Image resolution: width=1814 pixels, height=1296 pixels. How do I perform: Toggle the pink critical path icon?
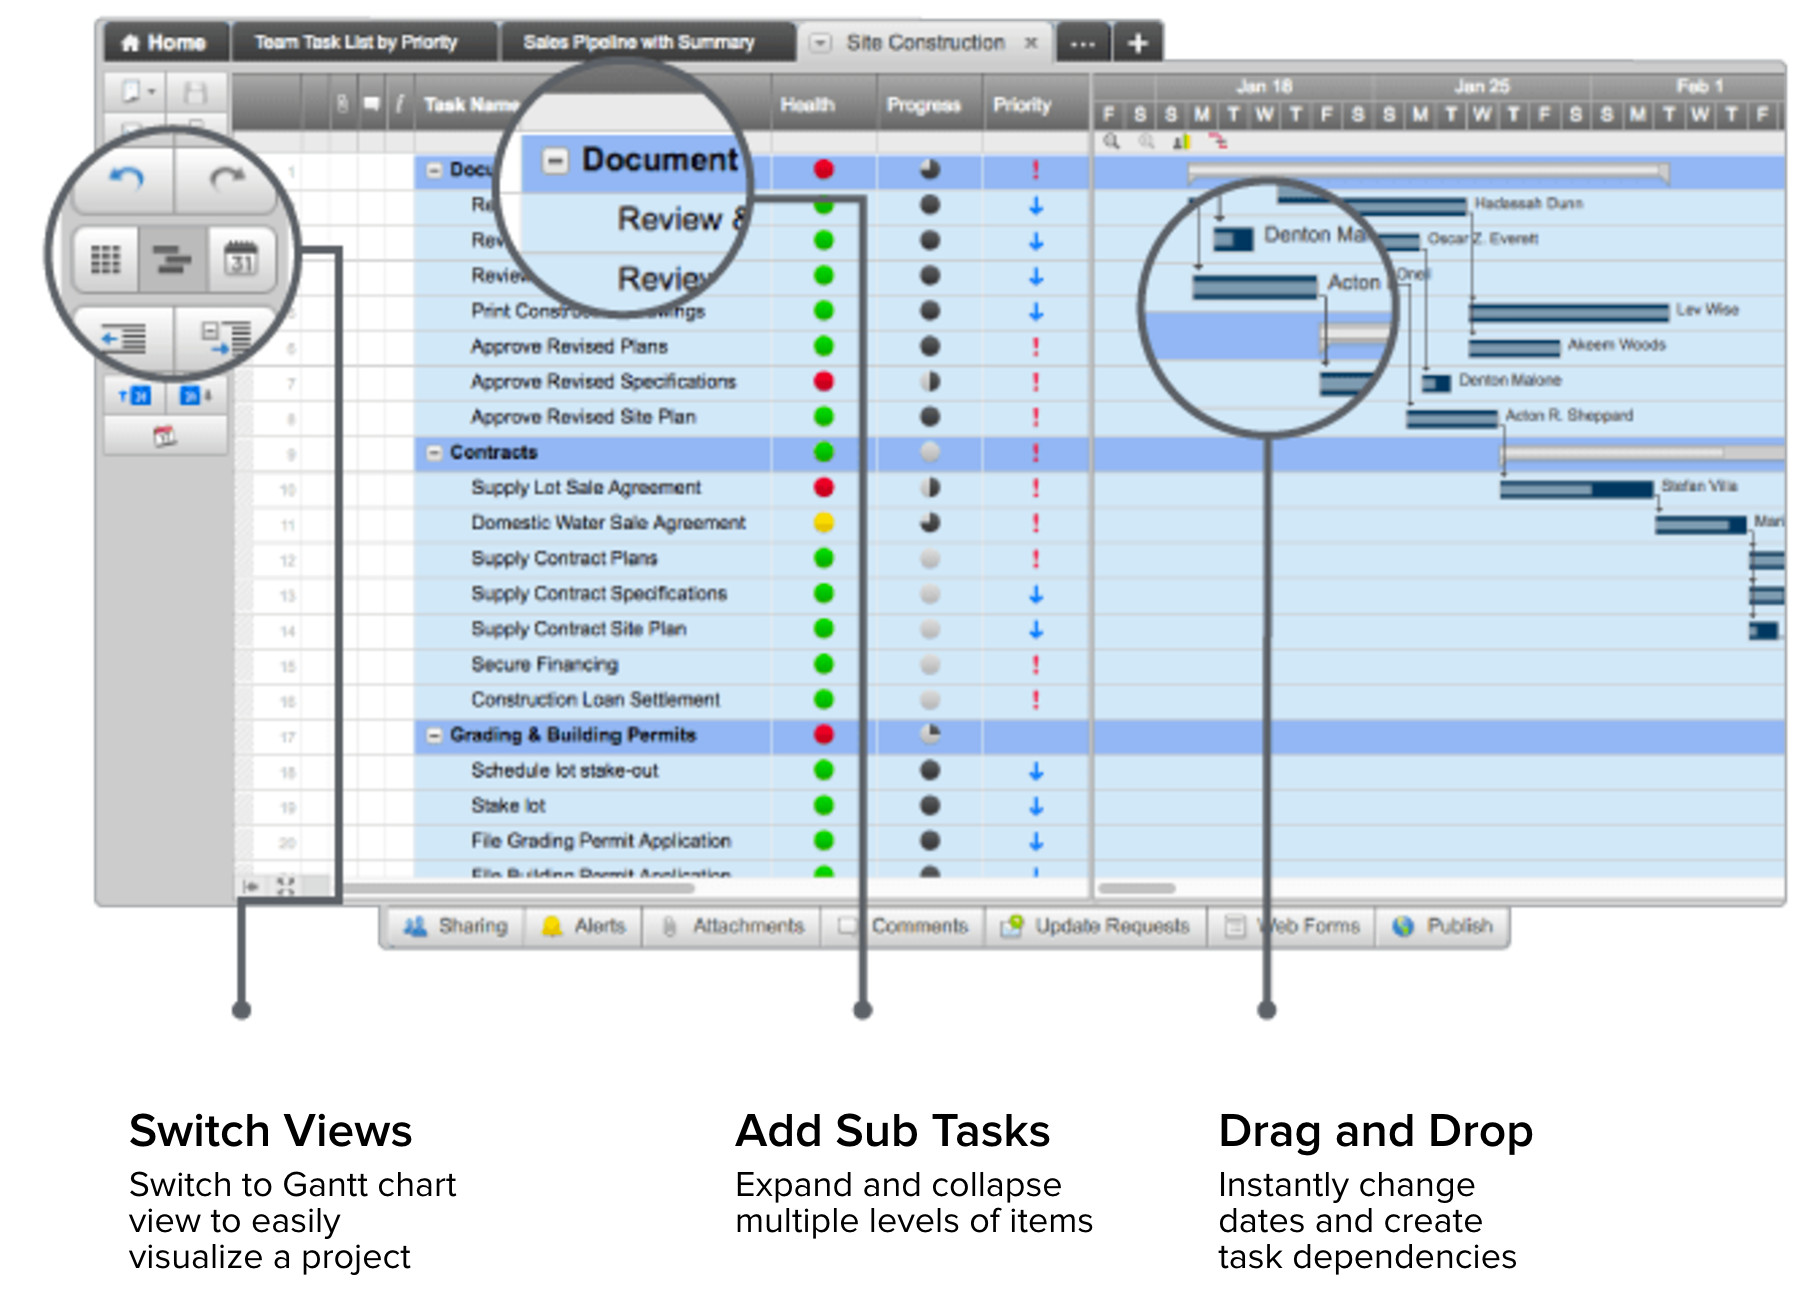pyautogui.click(x=1217, y=141)
